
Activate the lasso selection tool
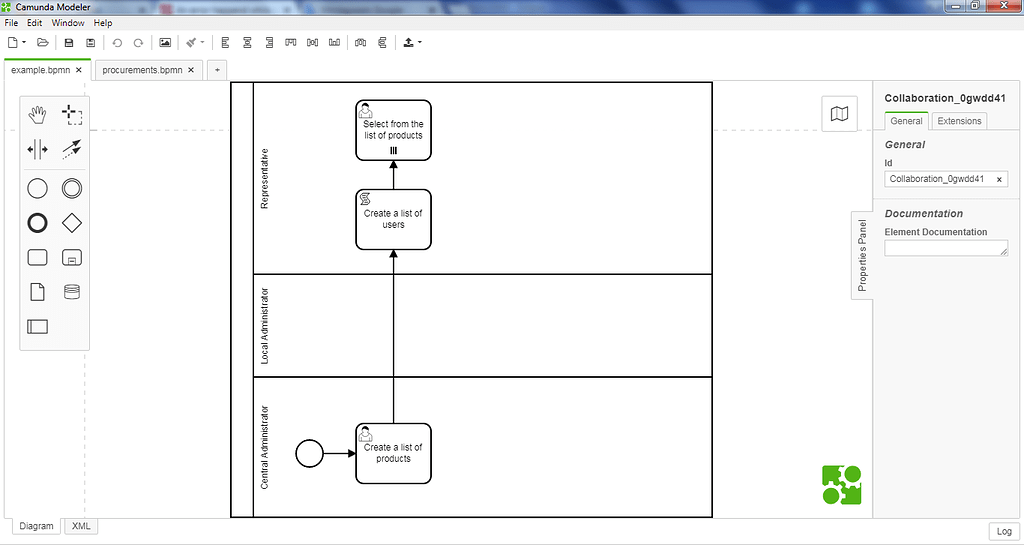pos(71,114)
